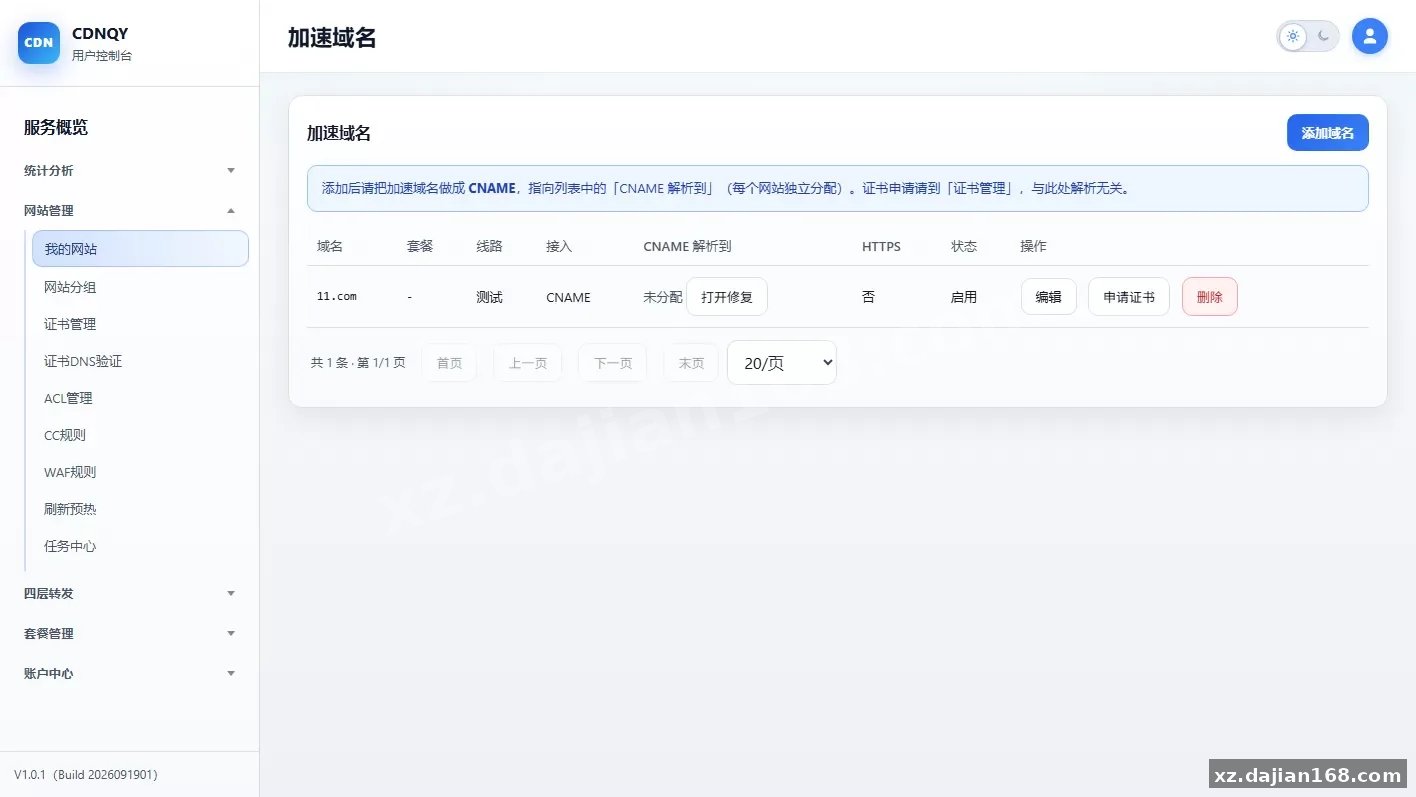Click the CNAME 解析到 column header
The height and width of the screenshot is (797, 1416).
[688, 246]
